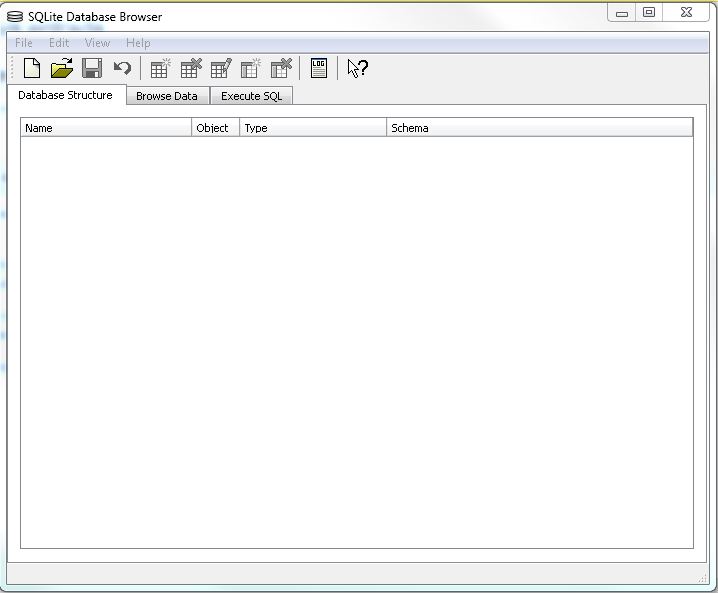Open the Edit menu
This screenshot has width=718, height=593.
coord(59,43)
